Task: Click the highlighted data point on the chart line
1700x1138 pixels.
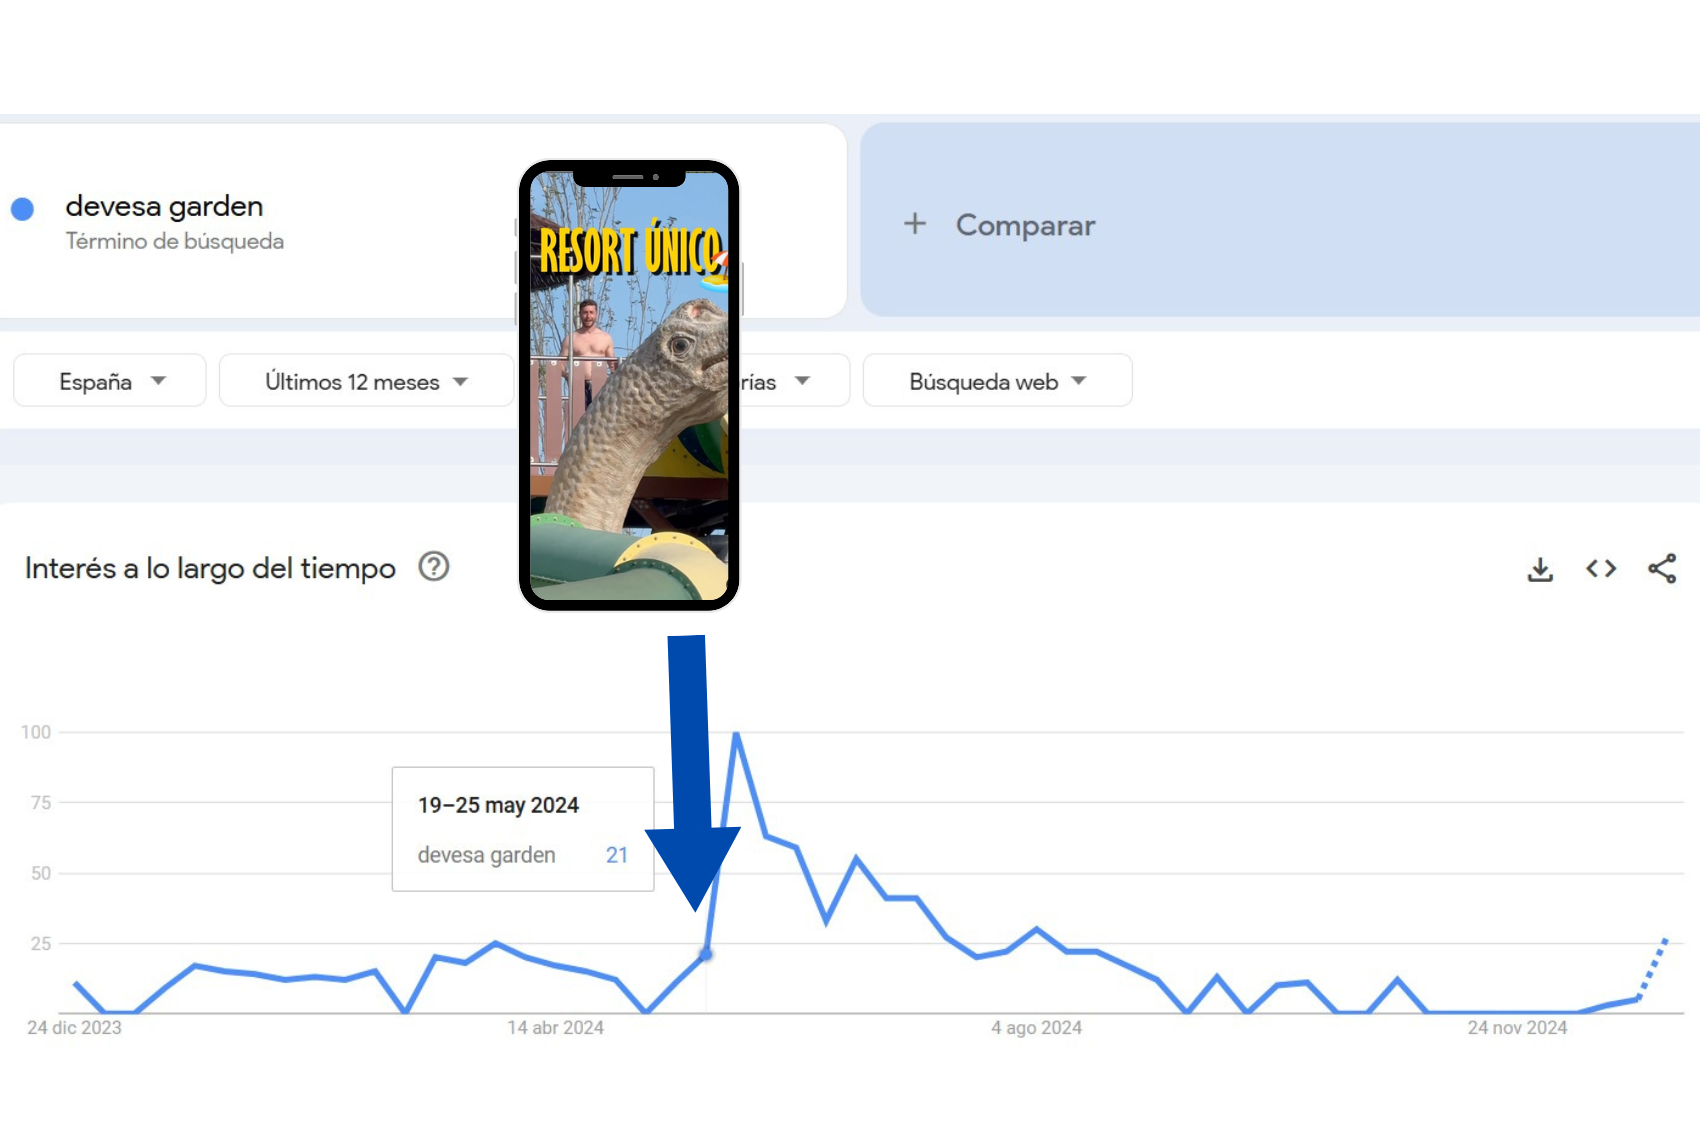Action: click(x=706, y=954)
